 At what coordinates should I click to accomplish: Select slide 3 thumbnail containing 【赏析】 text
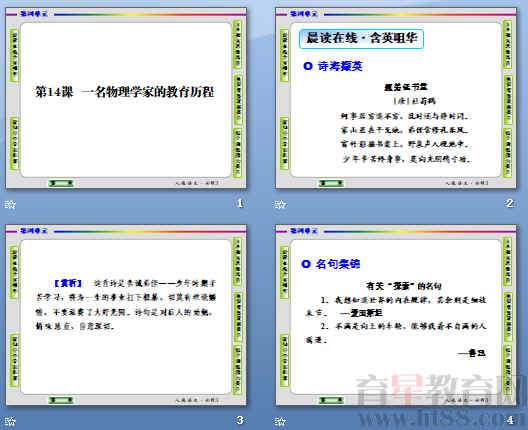[126, 315]
